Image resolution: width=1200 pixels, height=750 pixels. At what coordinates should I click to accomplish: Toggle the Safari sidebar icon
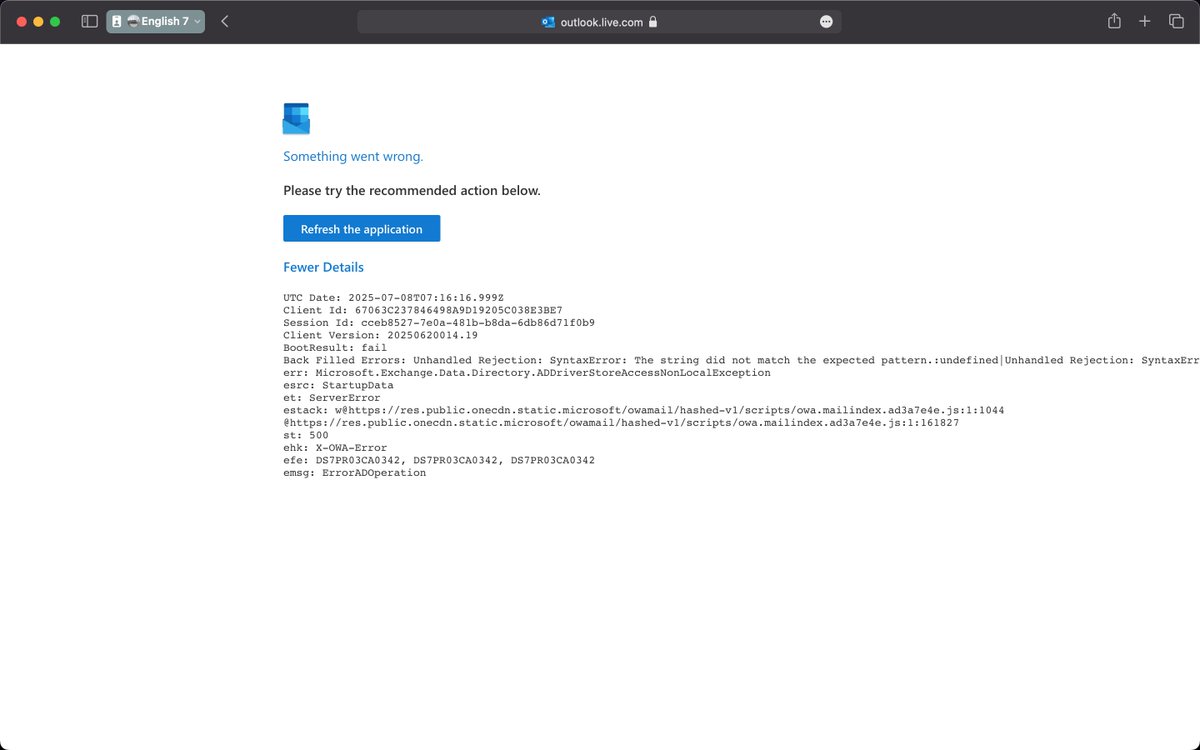click(89, 21)
